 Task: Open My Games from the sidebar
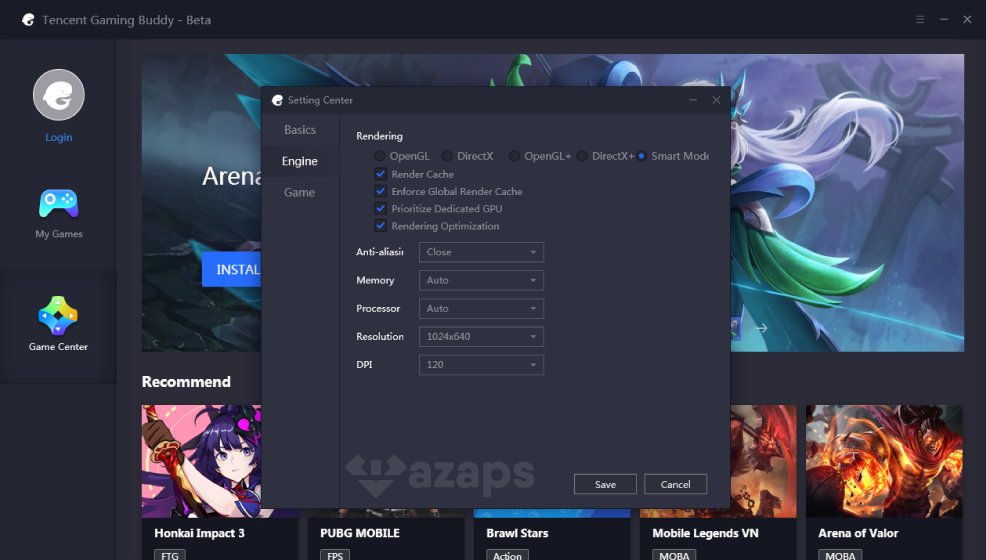click(x=58, y=213)
